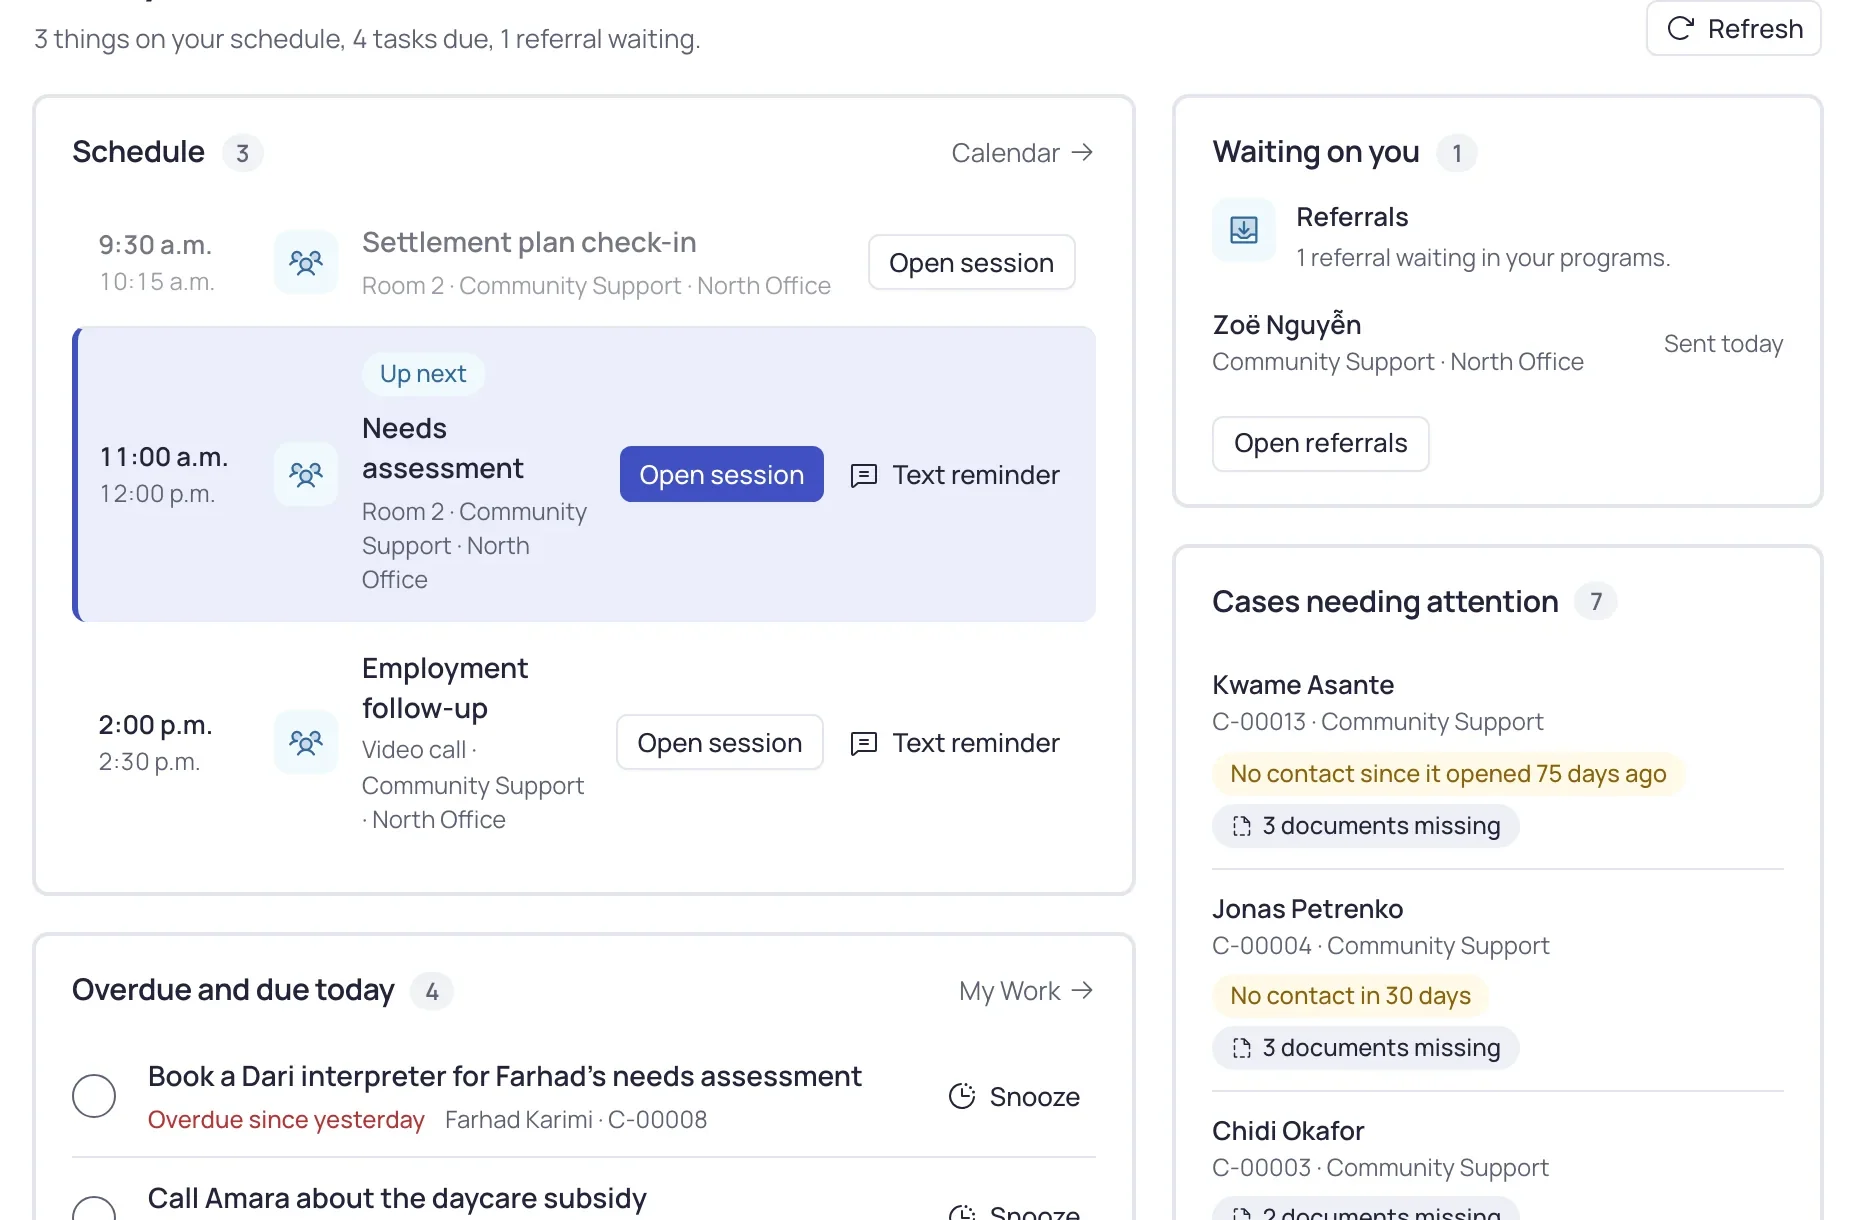Open Kwame Asante case
The image size is (1860, 1220).
click(1303, 685)
